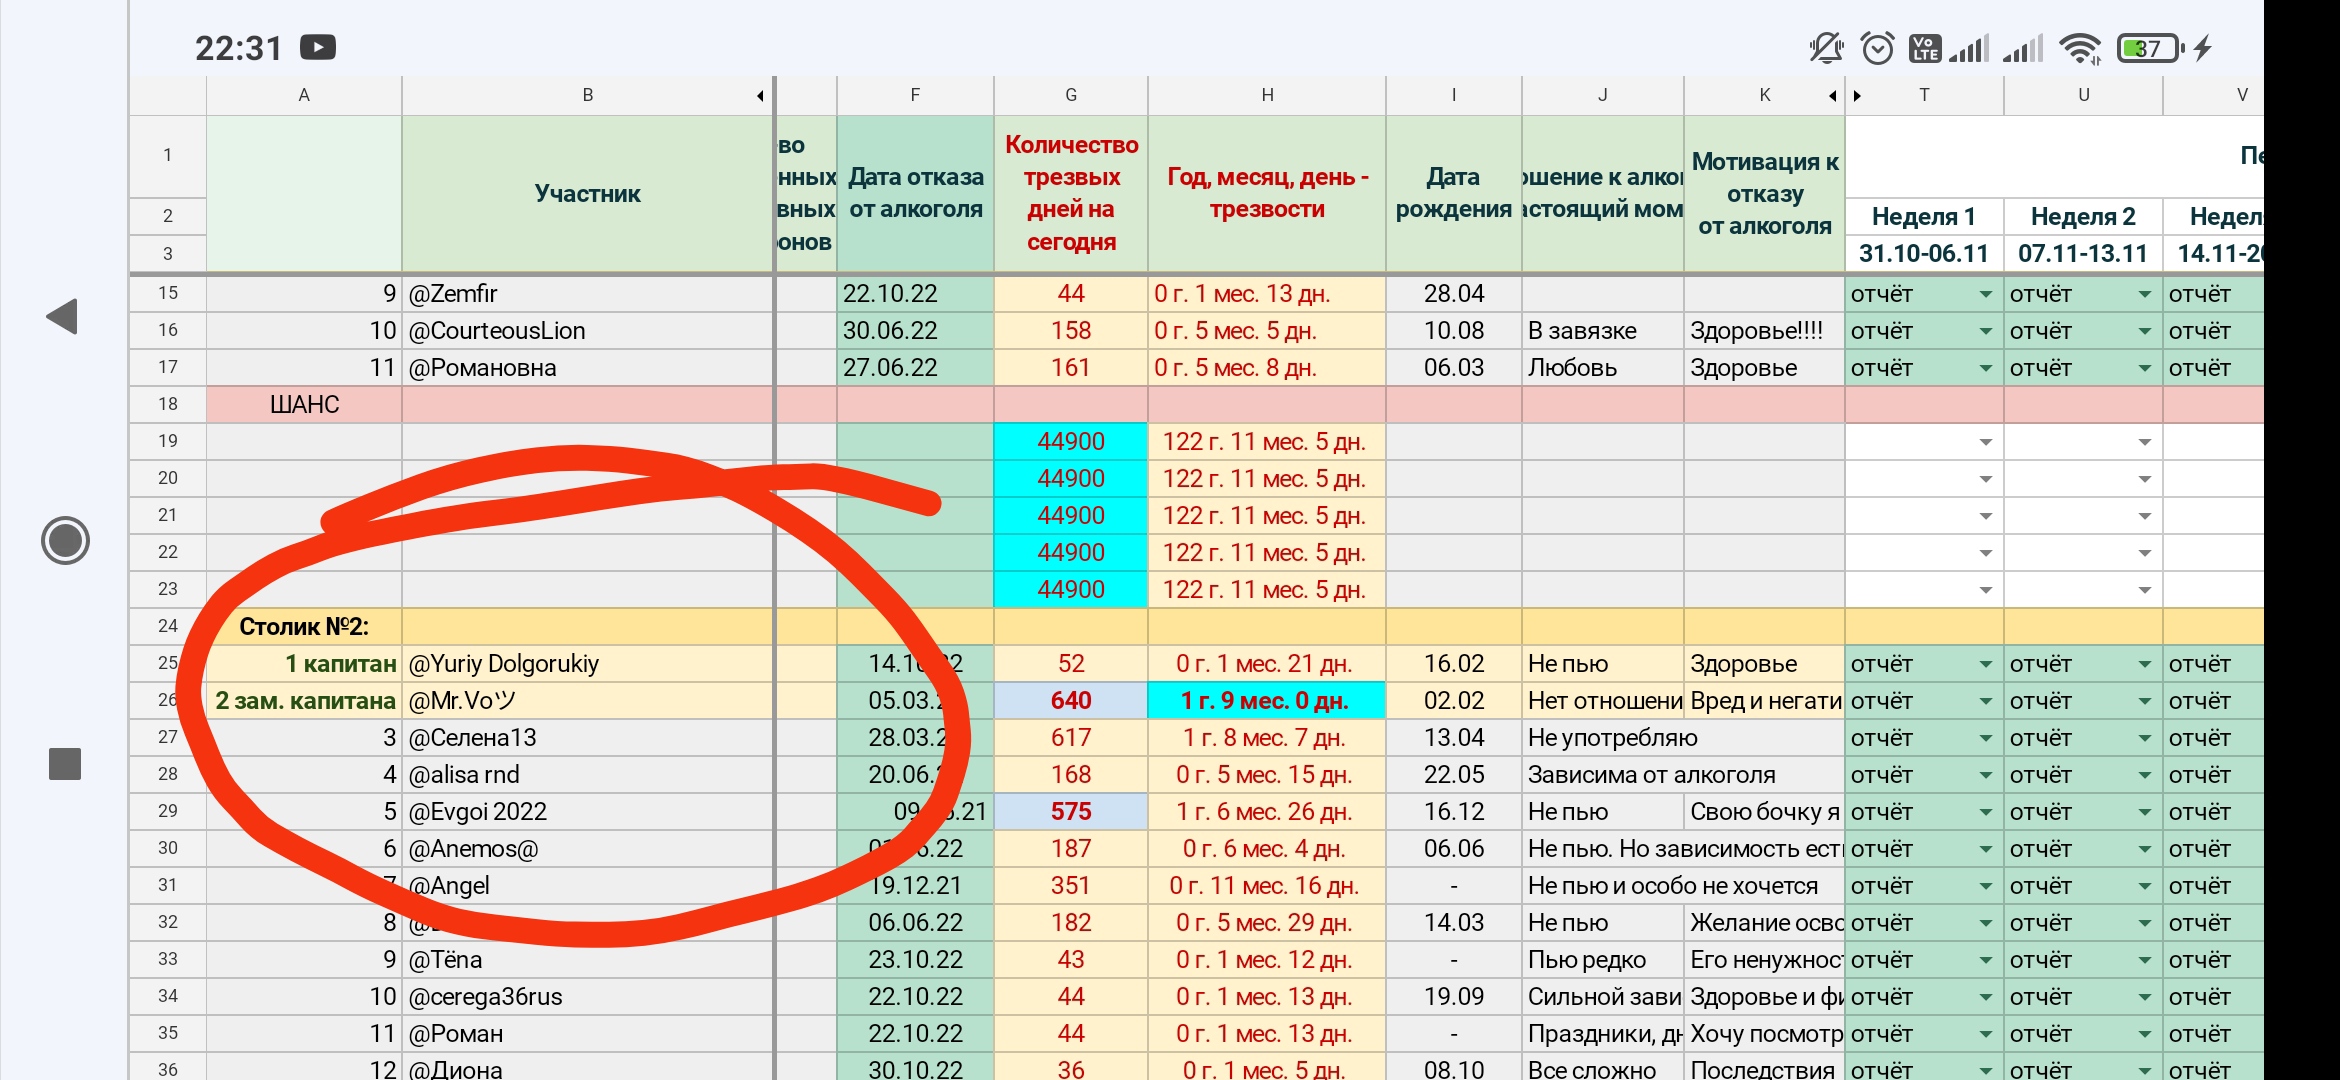This screenshot has height=1080, width=2340.
Task: Select the @Evgoi 2022 participant cell
Action: [x=588, y=812]
